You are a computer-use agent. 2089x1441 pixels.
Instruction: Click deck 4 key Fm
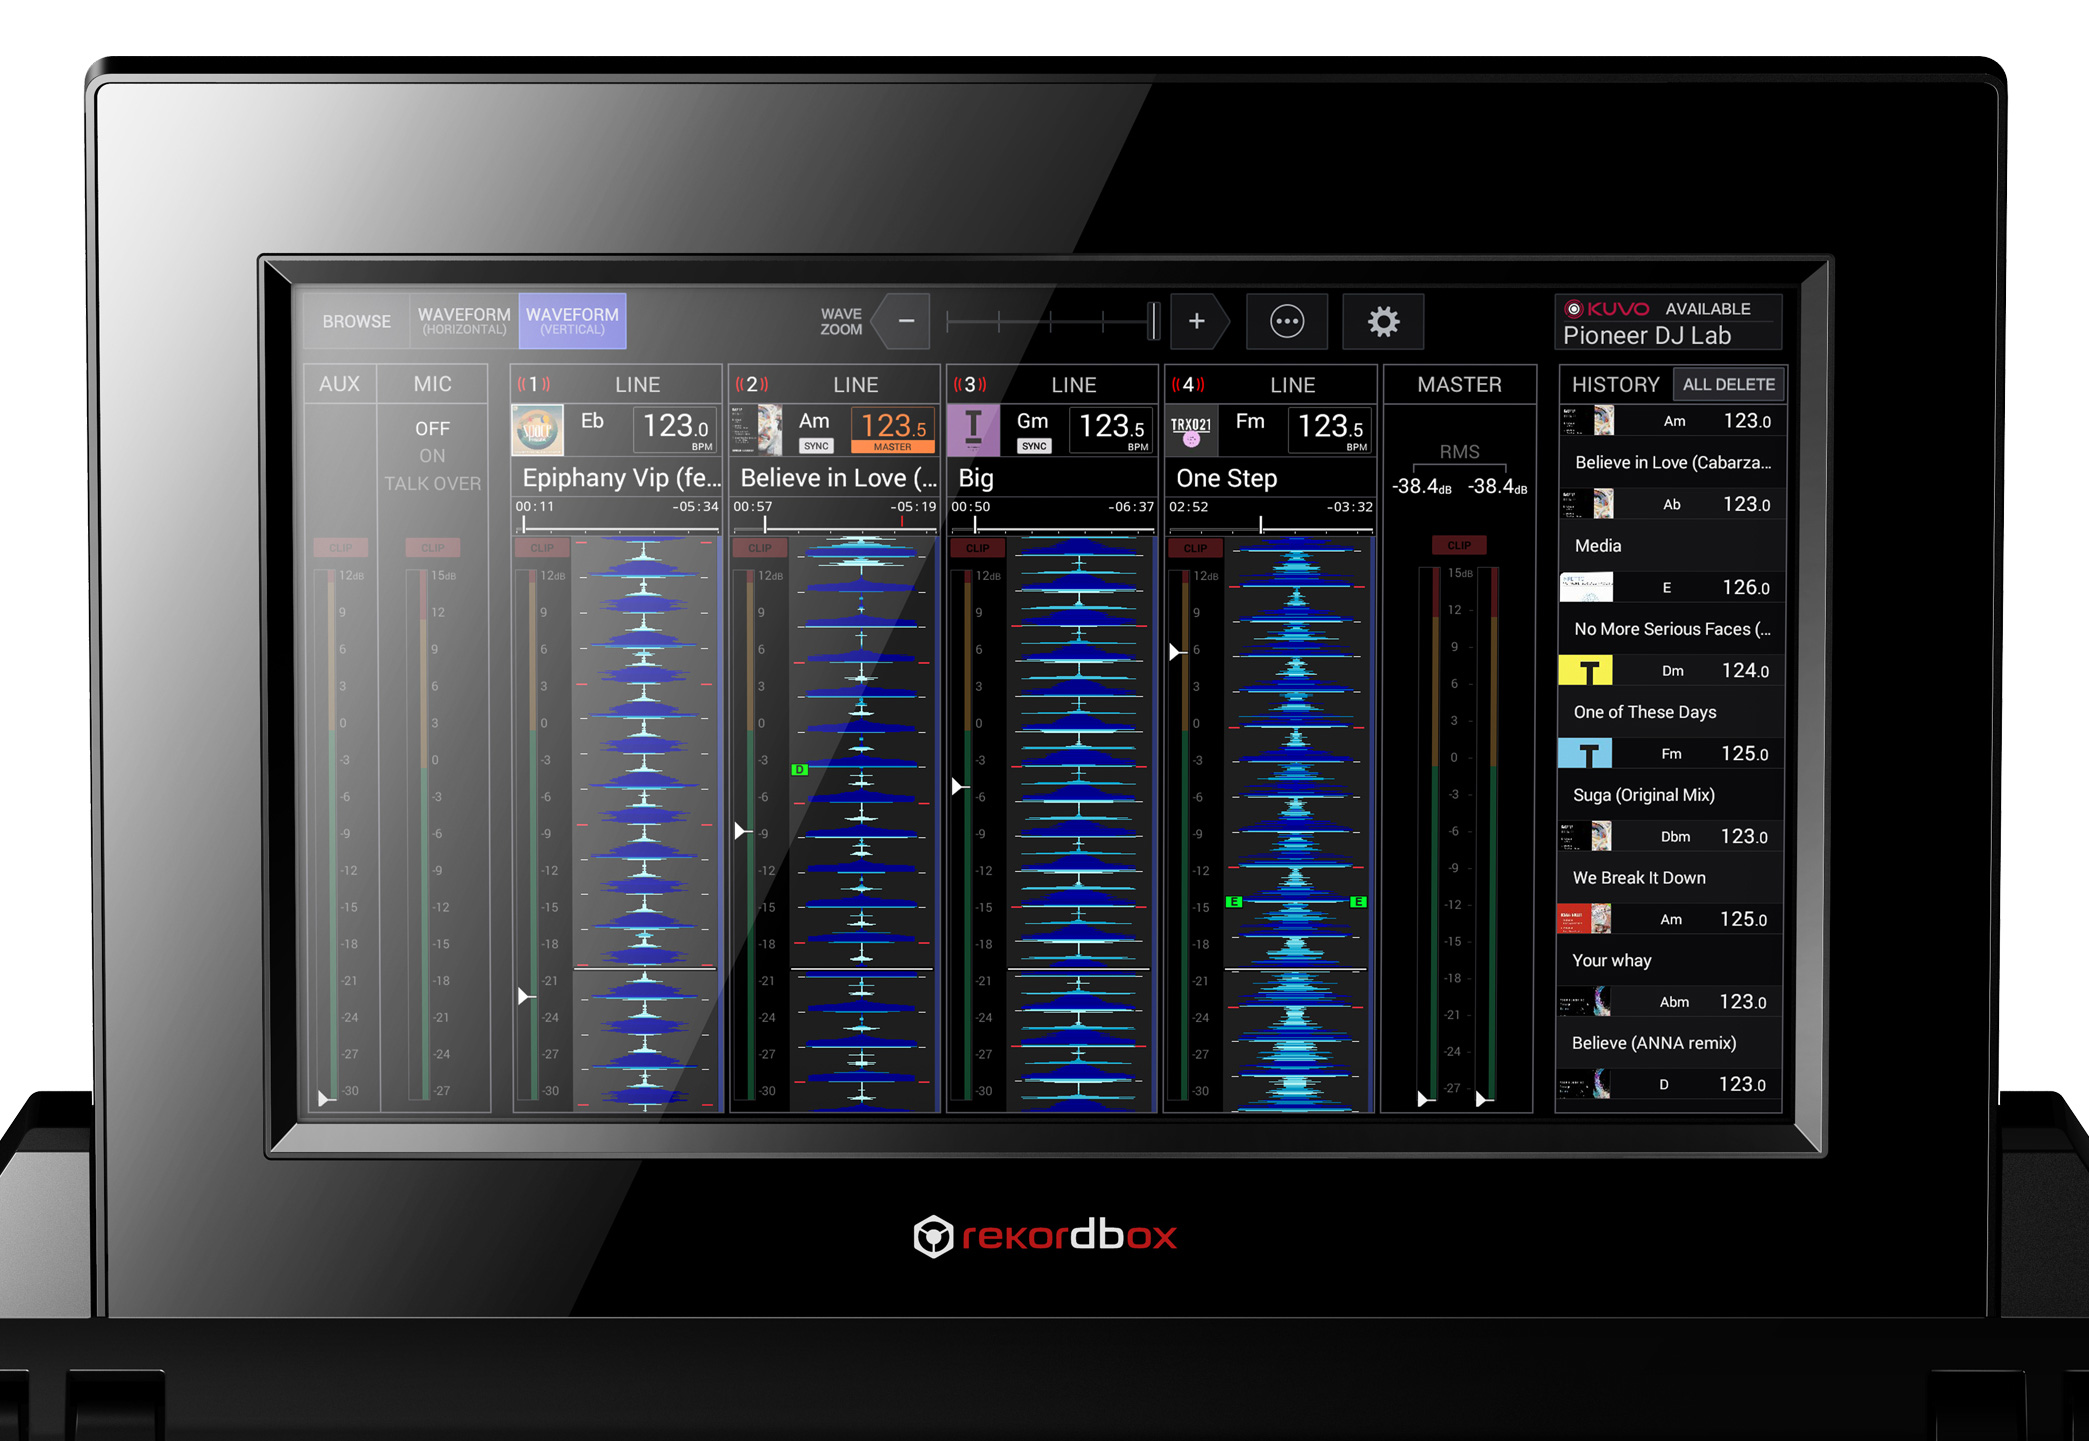coord(1250,421)
